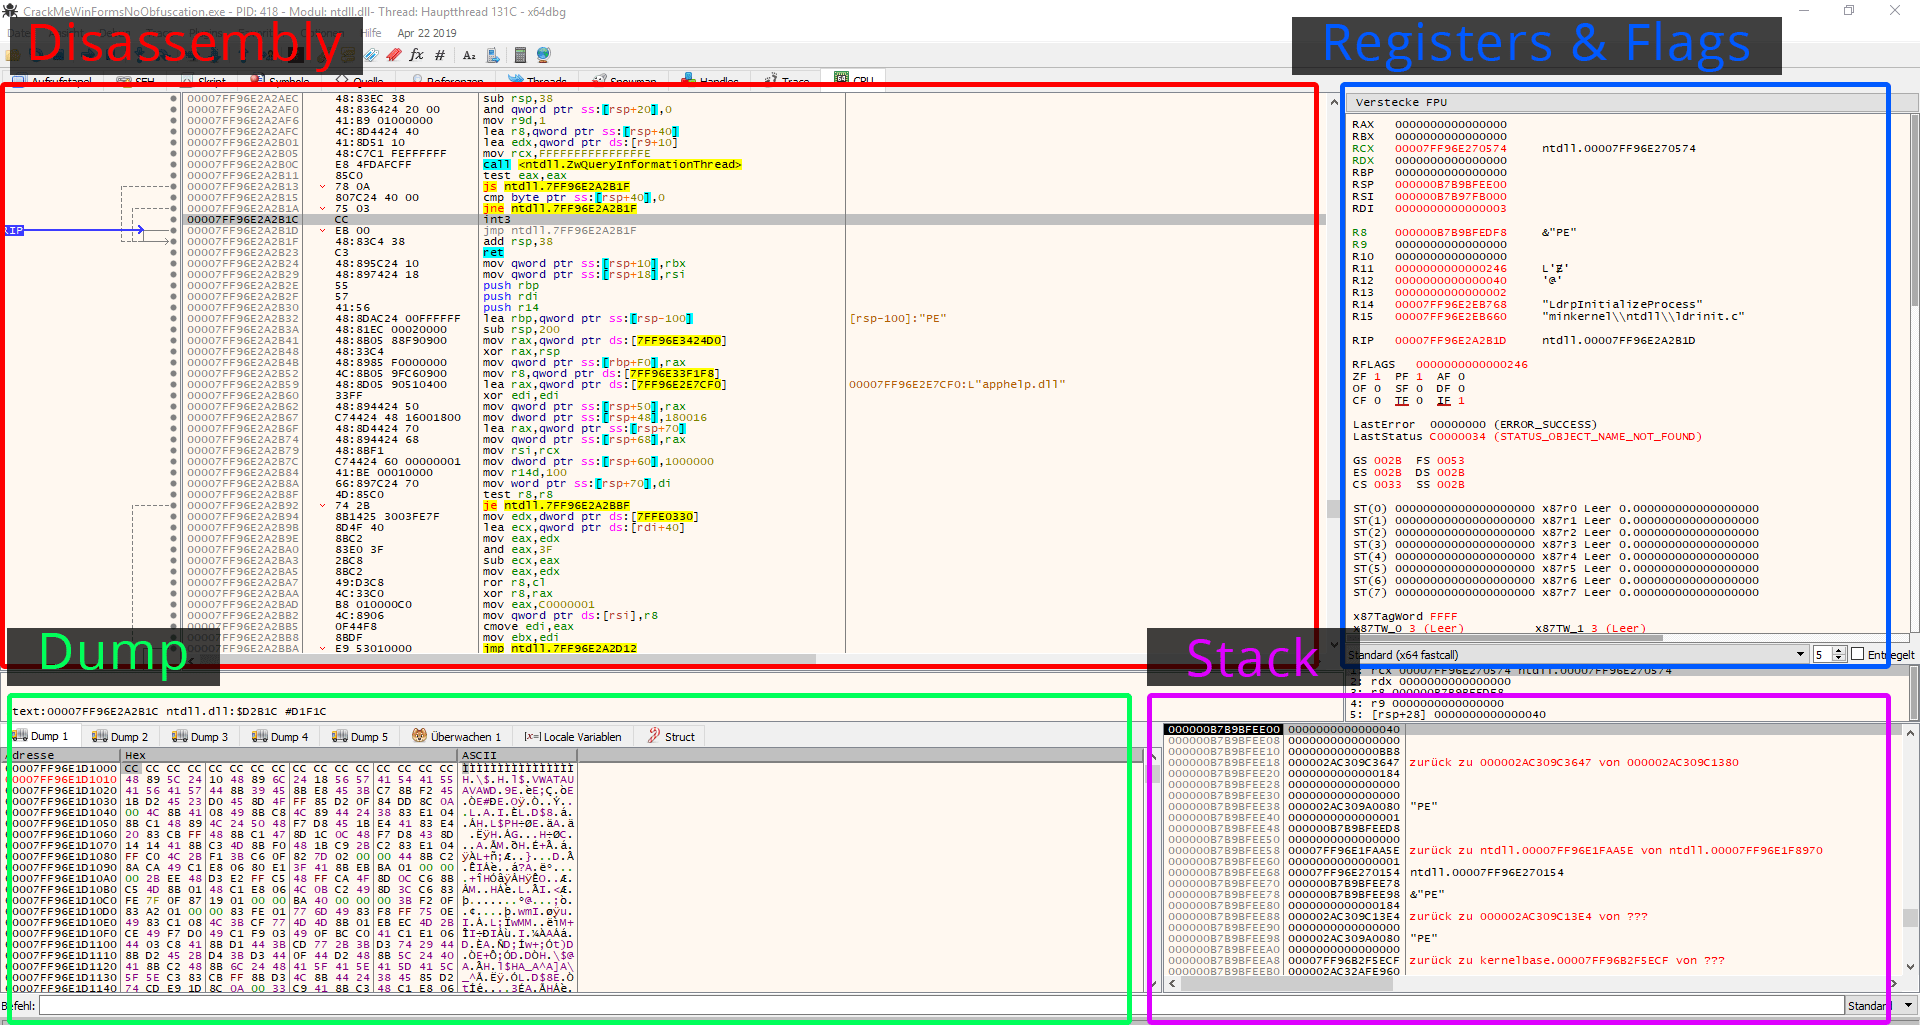Click the # patches toolbar icon
The image size is (1920, 1025).
[x=439, y=55]
